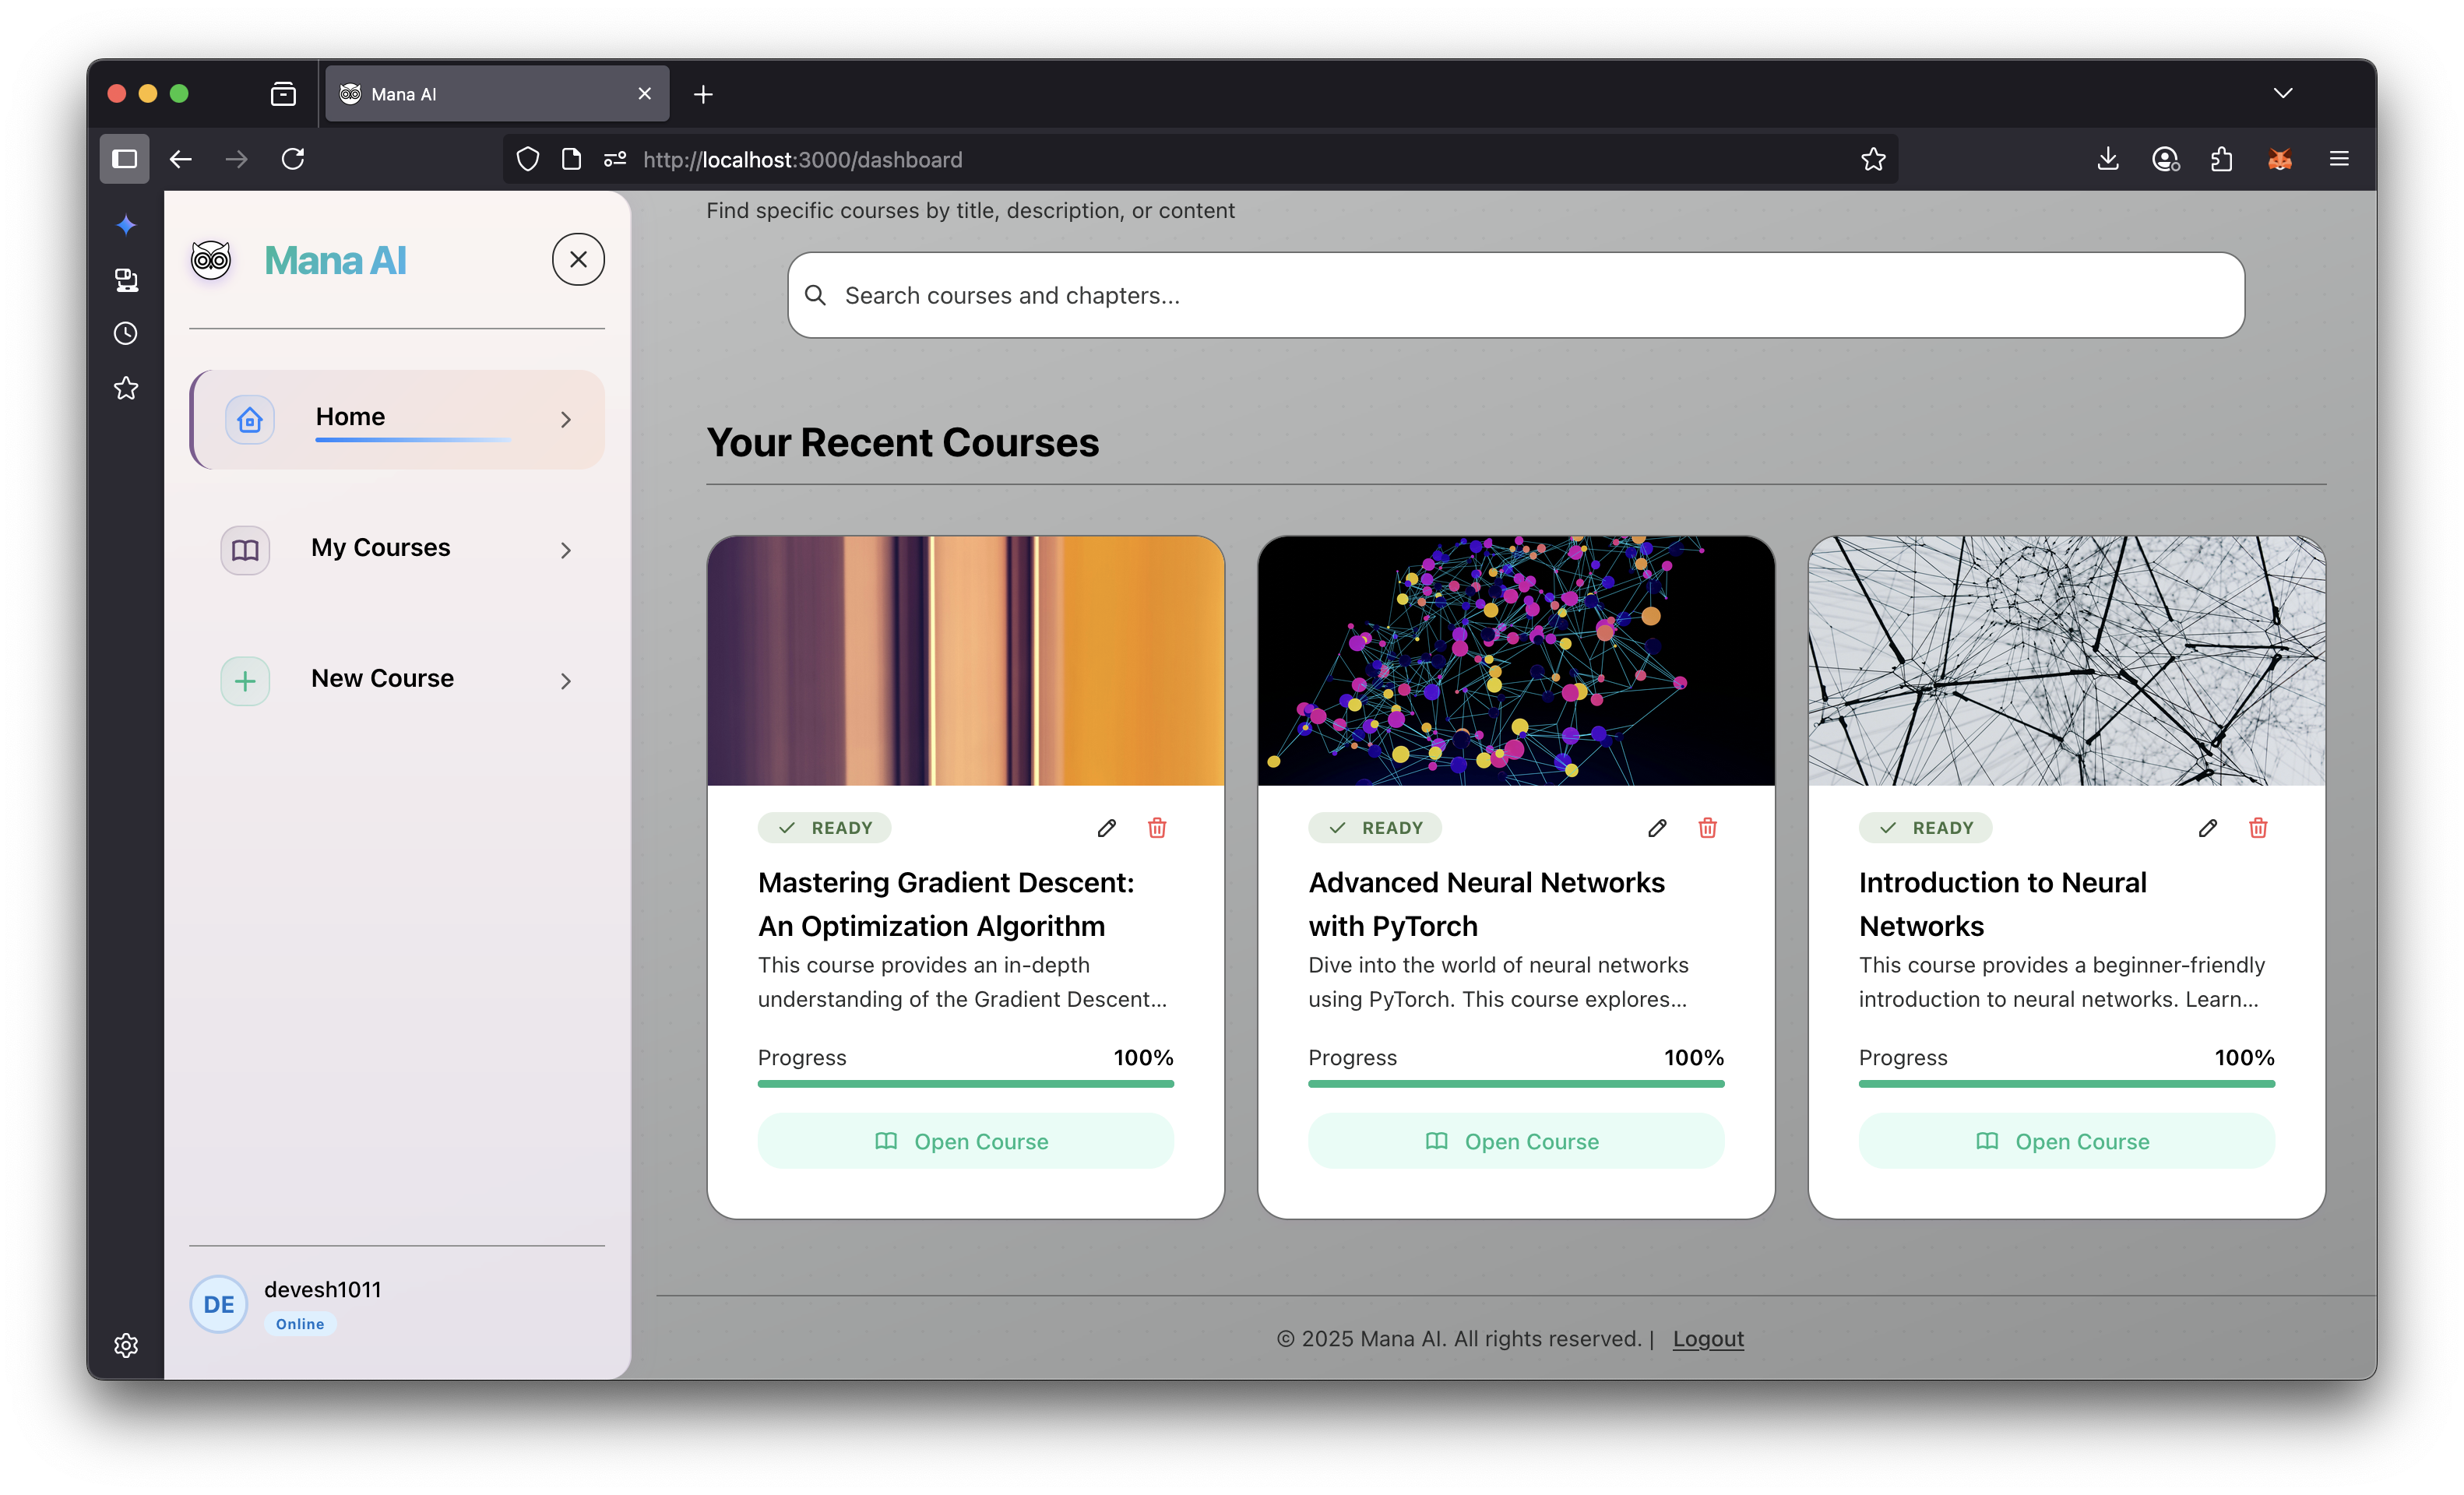Bookmark this page with star icon
The height and width of the screenshot is (1495, 2464).
coord(1873,160)
